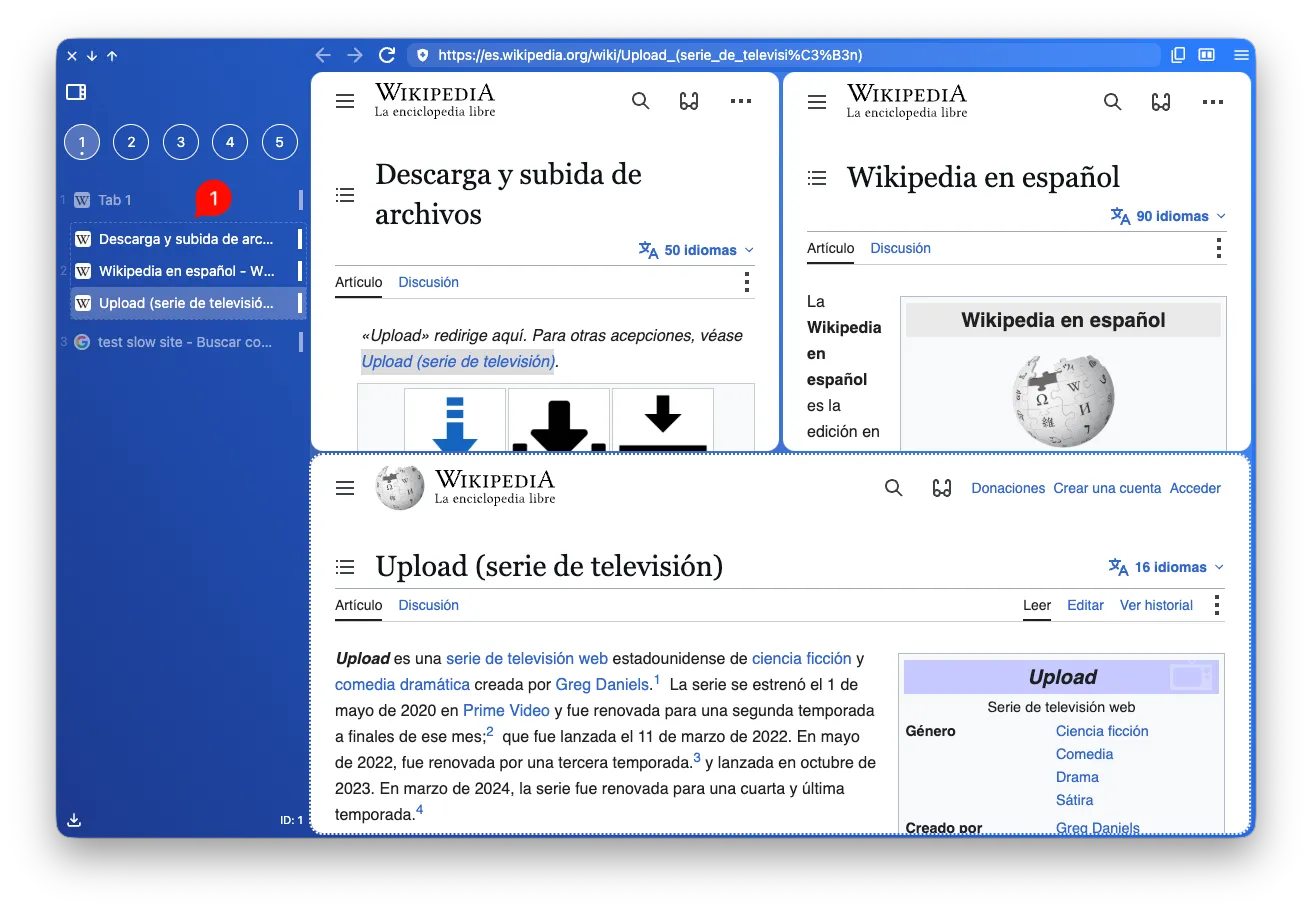Select the Leer view tab
1312x912 pixels.
click(x=1037, y=605)
